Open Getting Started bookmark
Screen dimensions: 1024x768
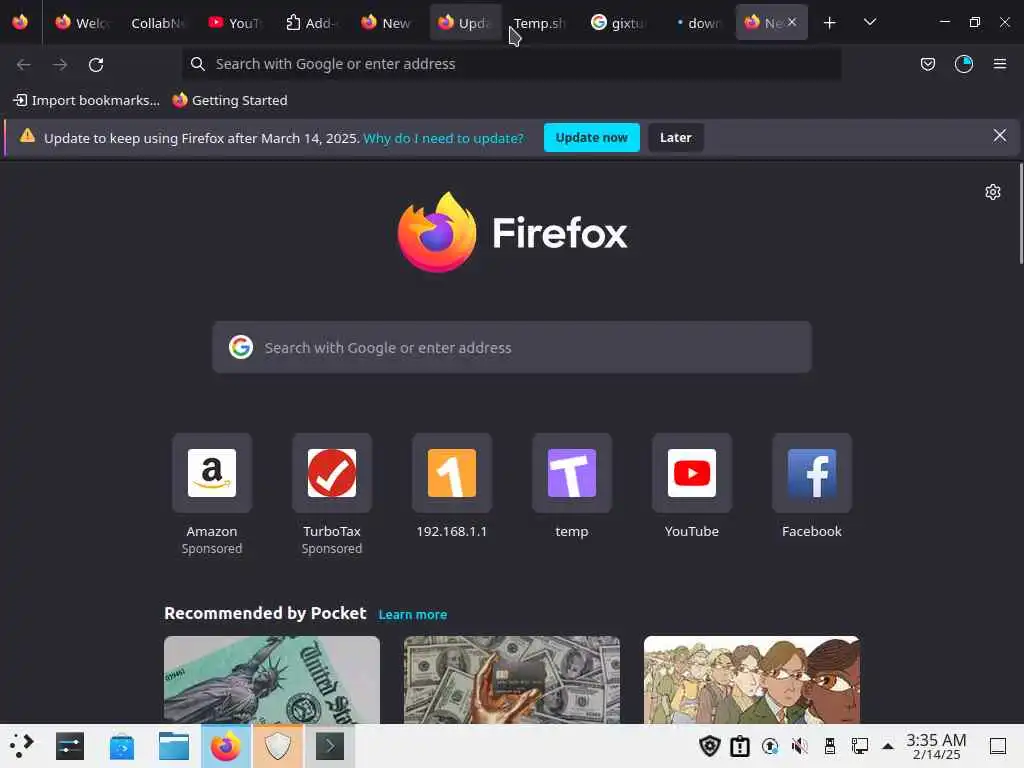pyautogui.click(x=230, y=100)
